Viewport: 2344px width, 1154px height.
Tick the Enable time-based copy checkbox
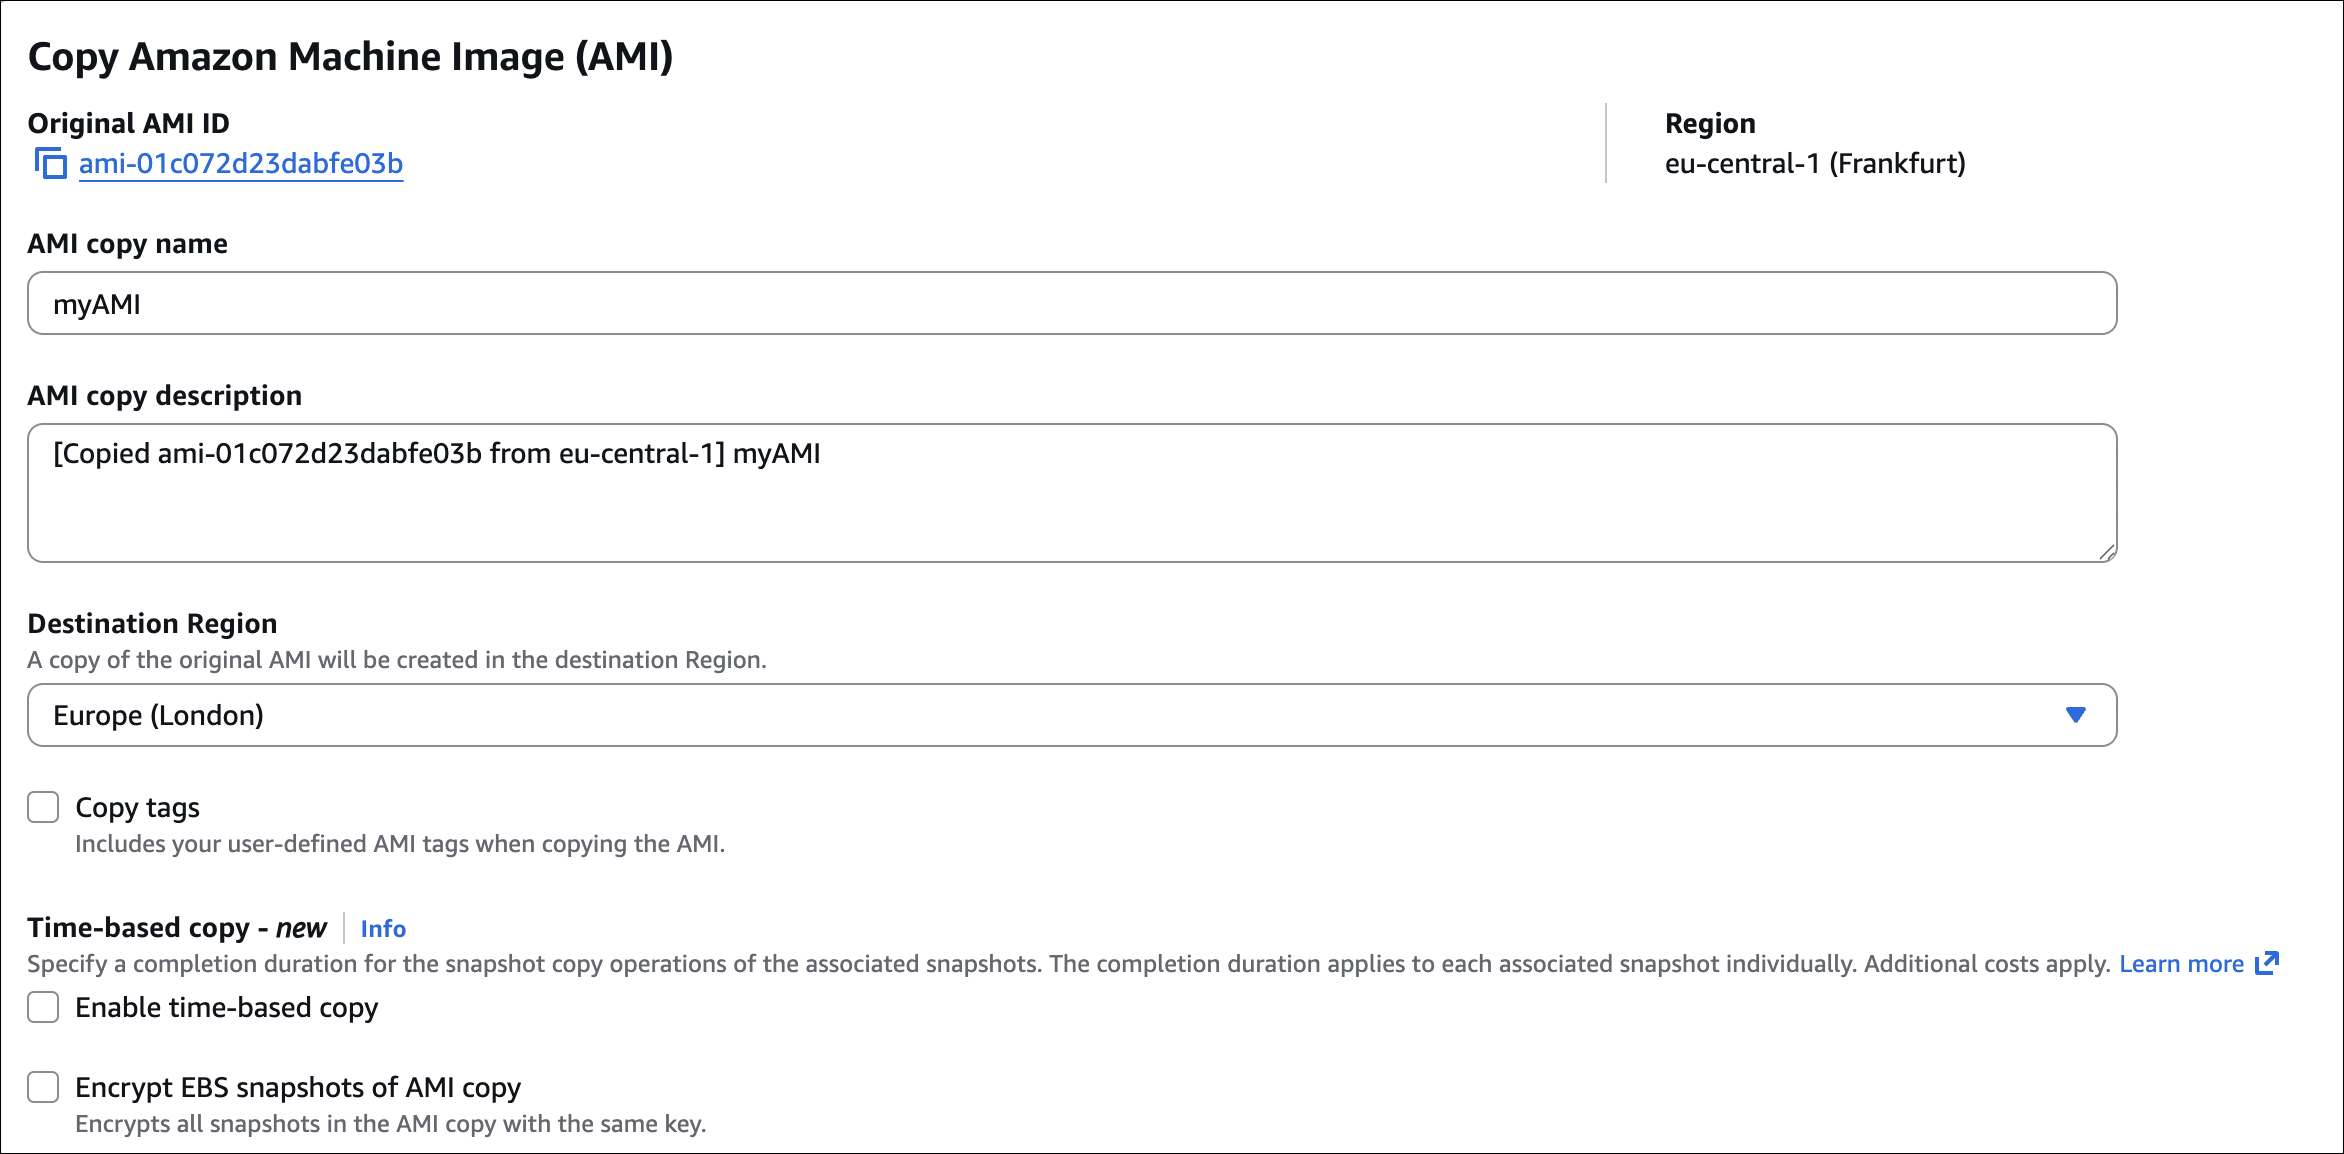tap(43, 1007)
